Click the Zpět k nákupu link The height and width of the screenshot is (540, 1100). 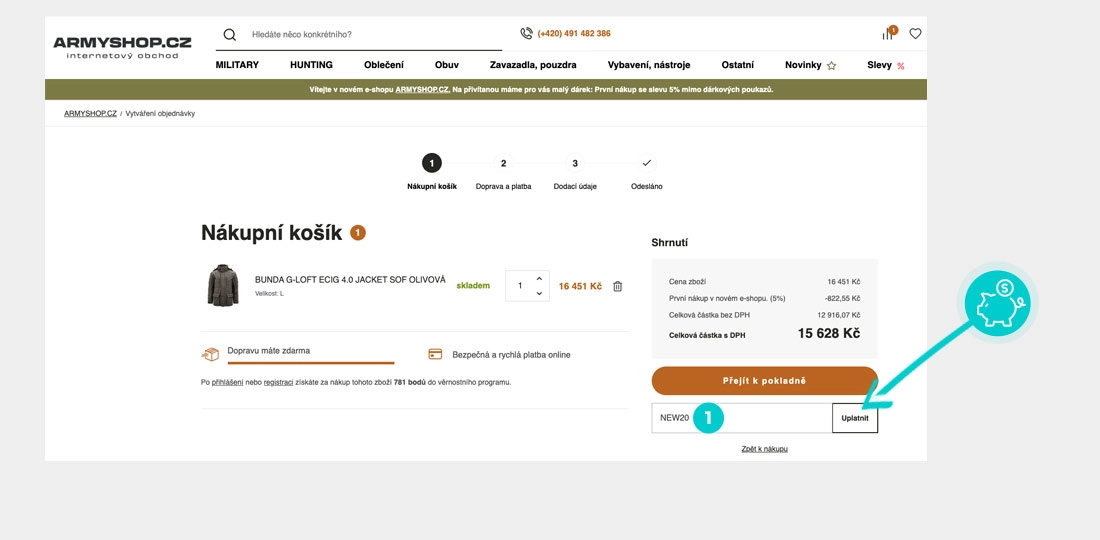click(764, 449)
